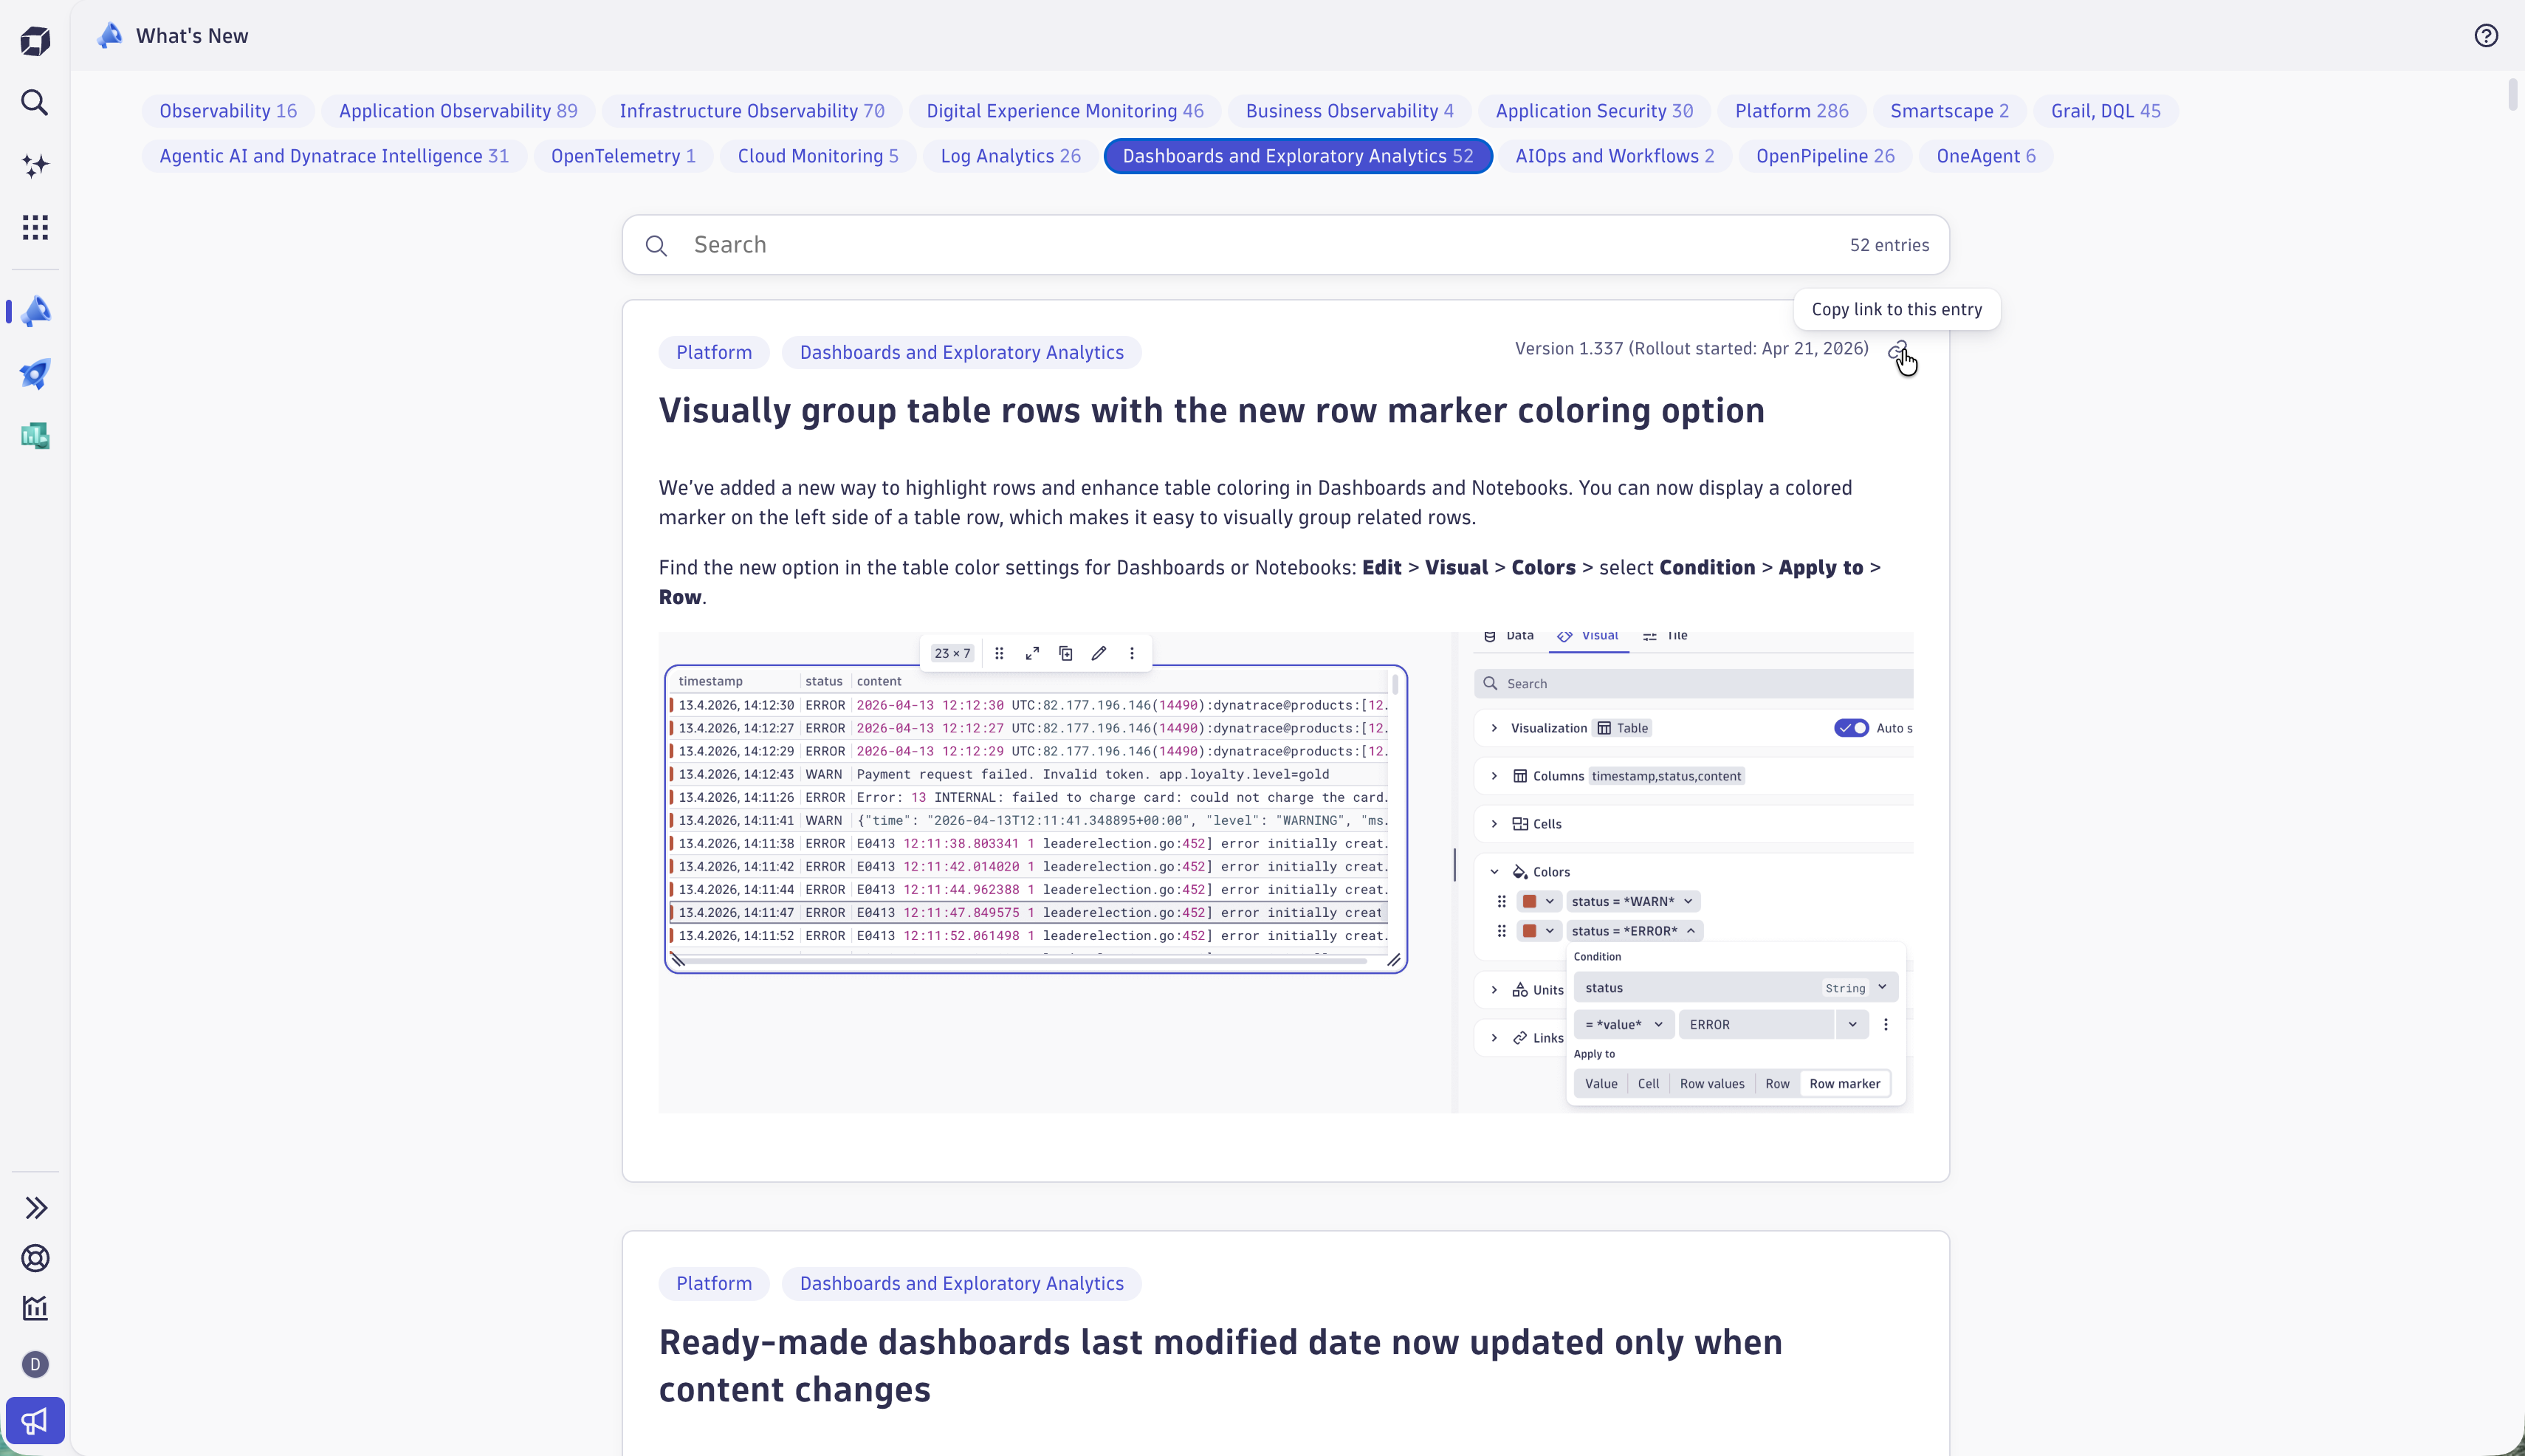2525x1456 pixels.
Task: Open the sparkles AI assistant icon
Action: point(35,165)
